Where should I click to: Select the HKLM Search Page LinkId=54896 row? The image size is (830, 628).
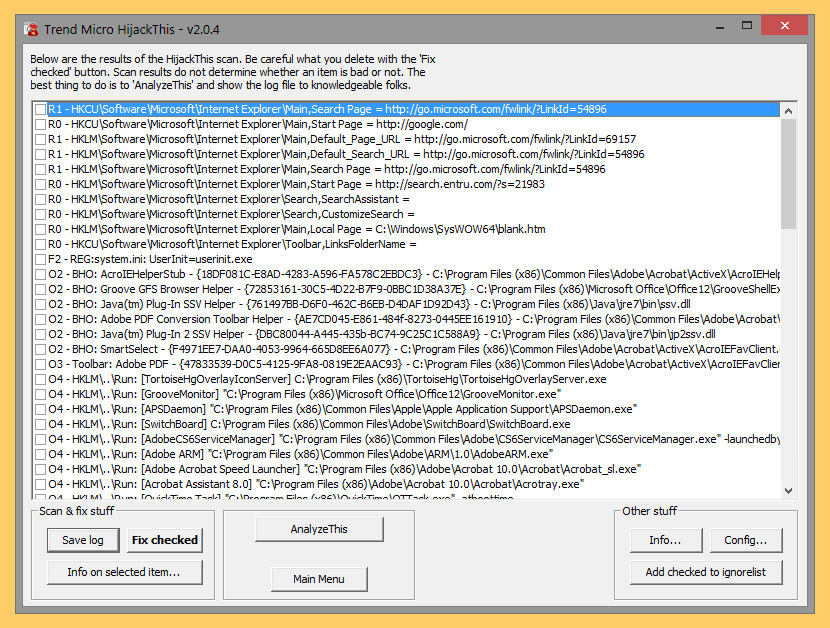407,169
